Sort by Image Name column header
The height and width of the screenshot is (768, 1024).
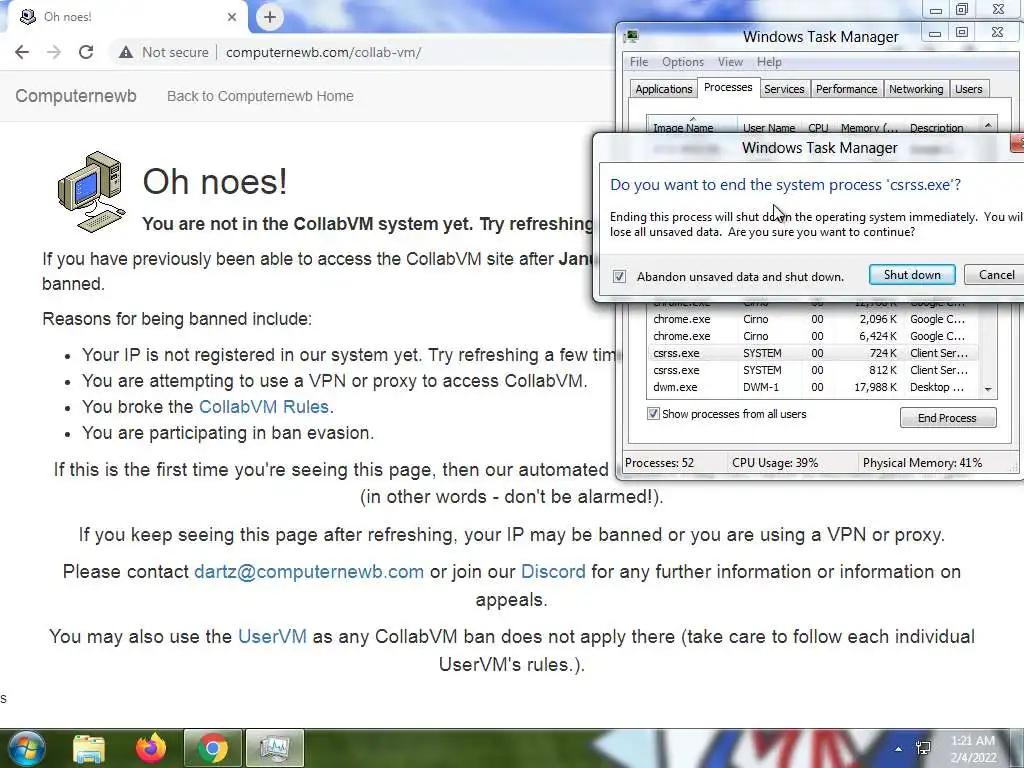coord(692,125)
